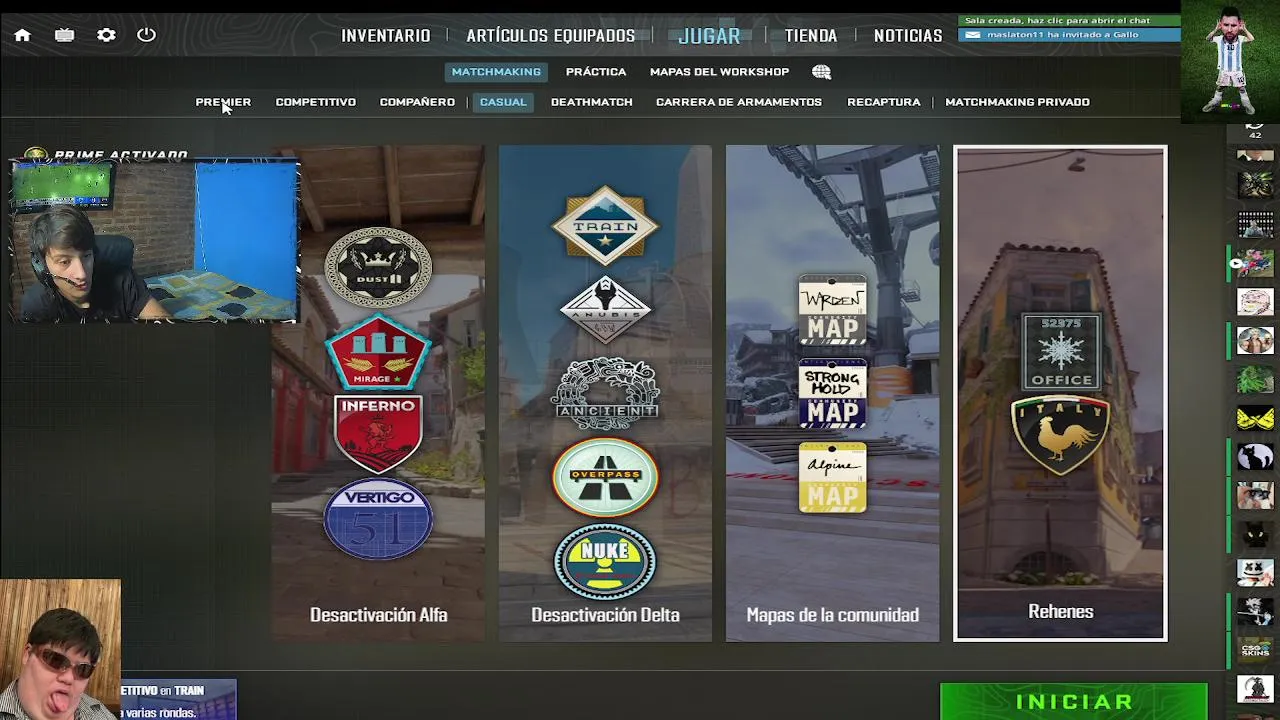Select the Alpine community map tag

coord(833,478)
